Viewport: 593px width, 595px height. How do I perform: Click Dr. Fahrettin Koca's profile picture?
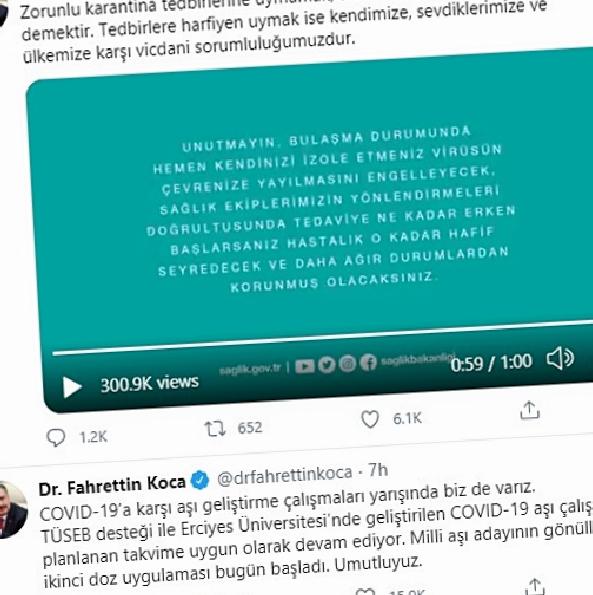(x=12, y=509)
